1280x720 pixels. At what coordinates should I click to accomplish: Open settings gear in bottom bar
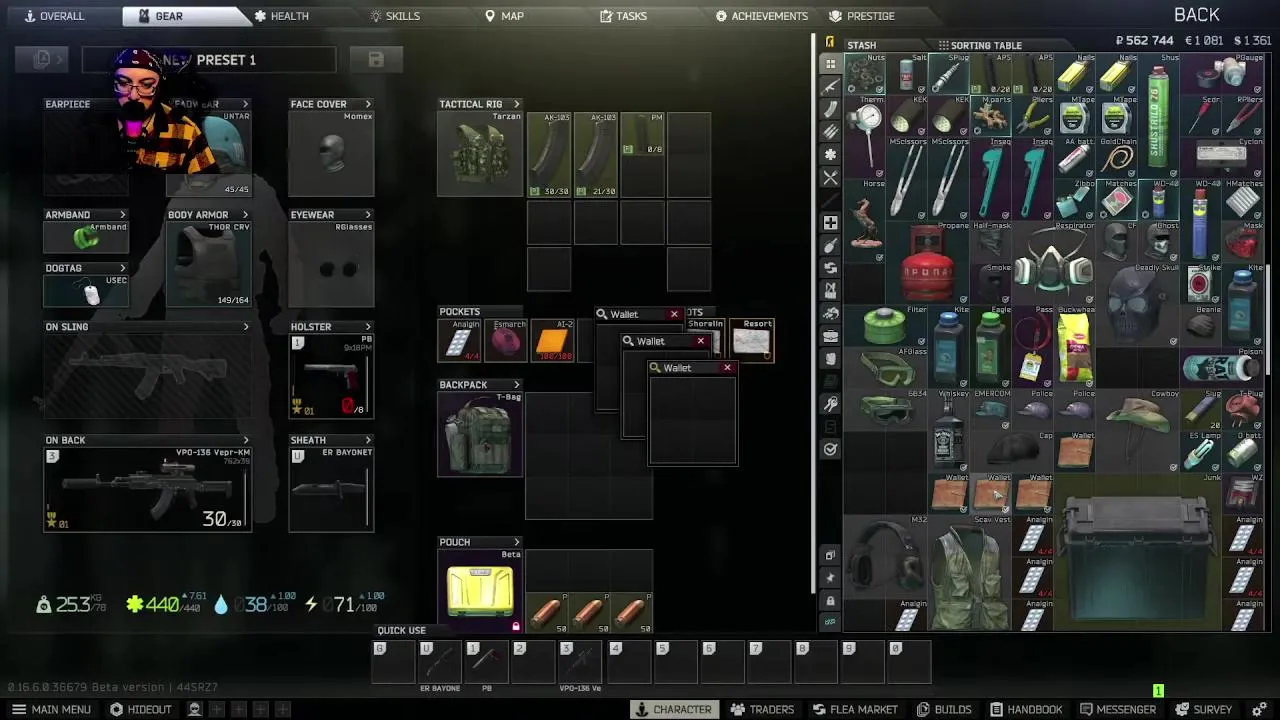(x=1259, y=709)
